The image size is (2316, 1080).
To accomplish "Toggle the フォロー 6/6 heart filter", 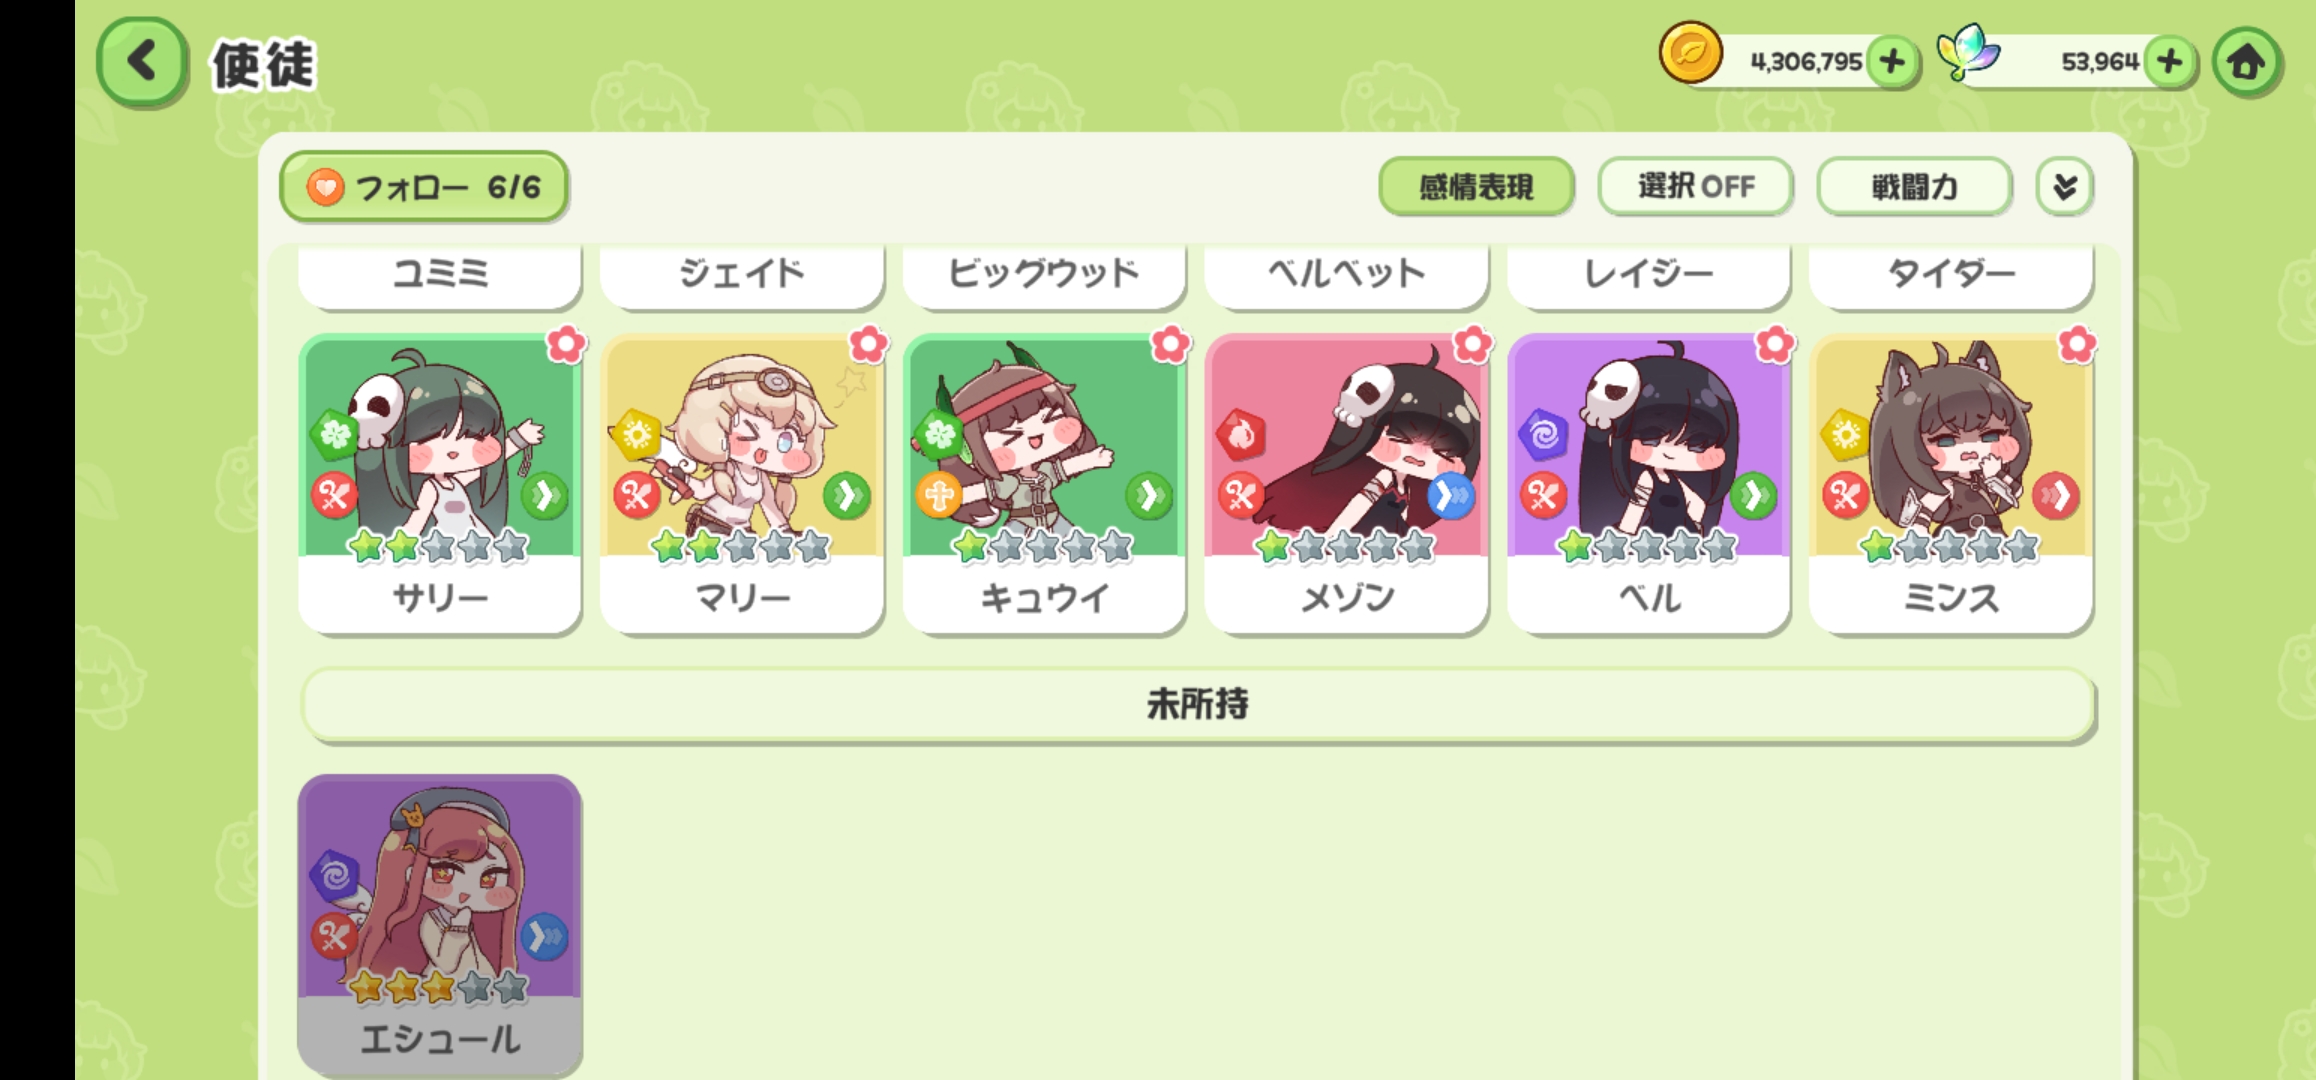I will [424, 187].
